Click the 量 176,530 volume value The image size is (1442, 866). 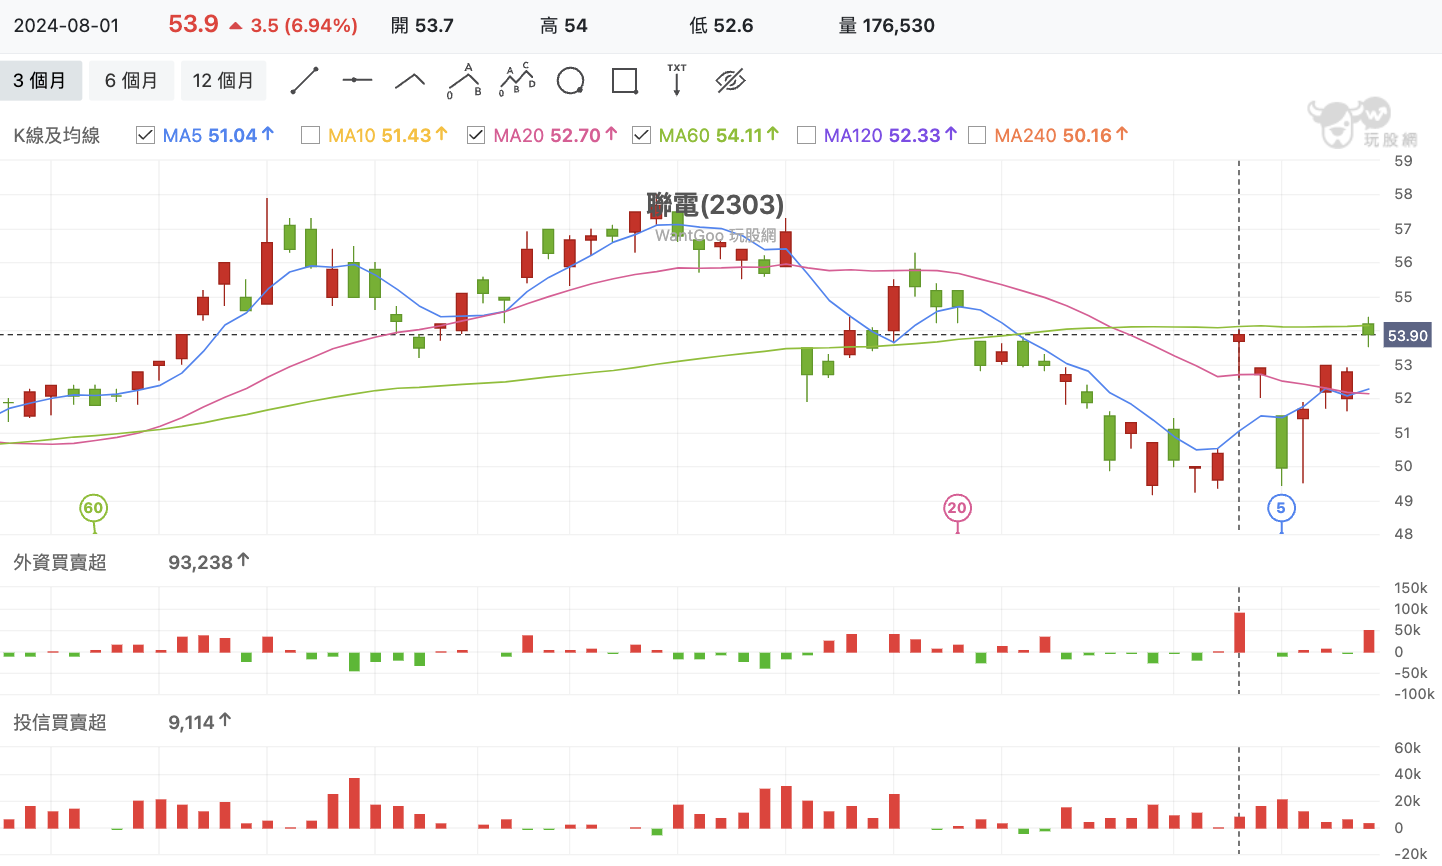tap(886, 26)
